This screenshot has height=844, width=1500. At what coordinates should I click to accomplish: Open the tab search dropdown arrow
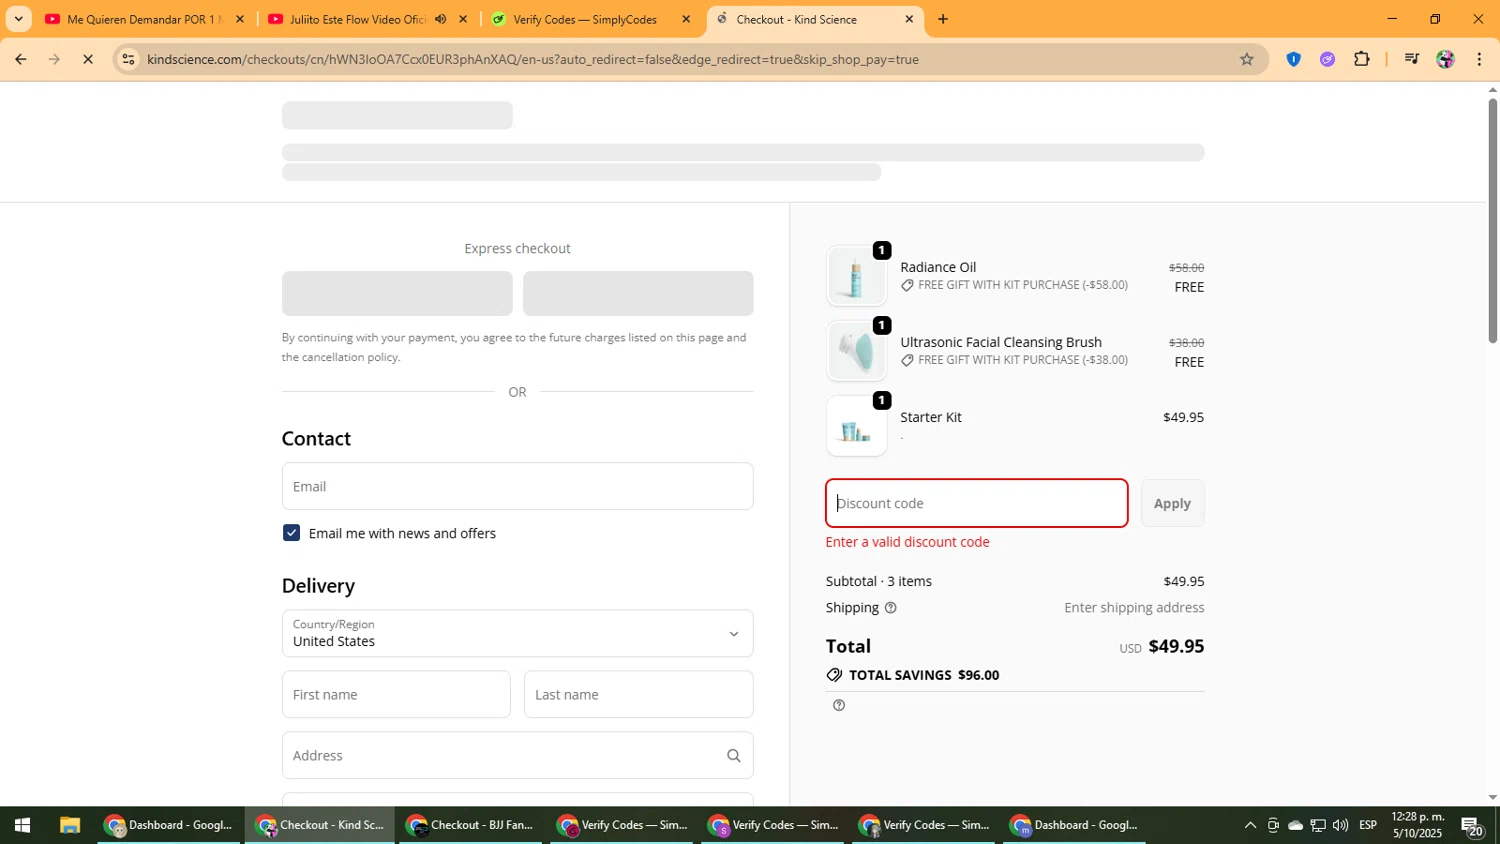pos(18,19)
